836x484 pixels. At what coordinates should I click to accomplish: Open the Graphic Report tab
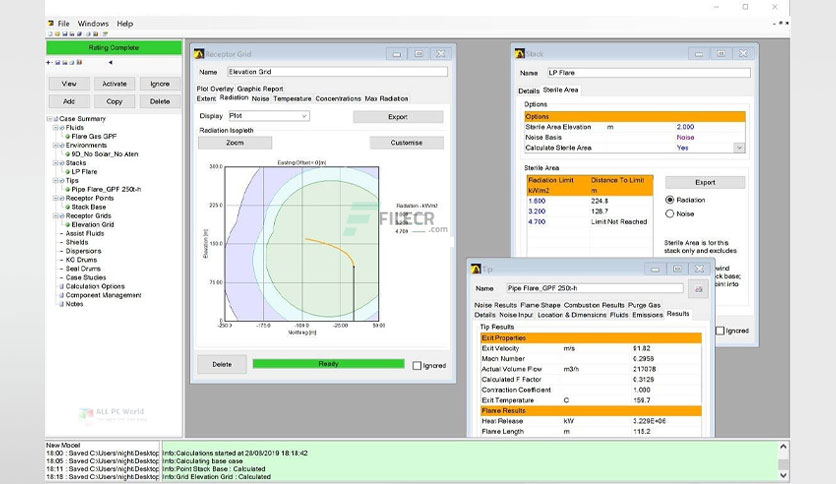260,89
